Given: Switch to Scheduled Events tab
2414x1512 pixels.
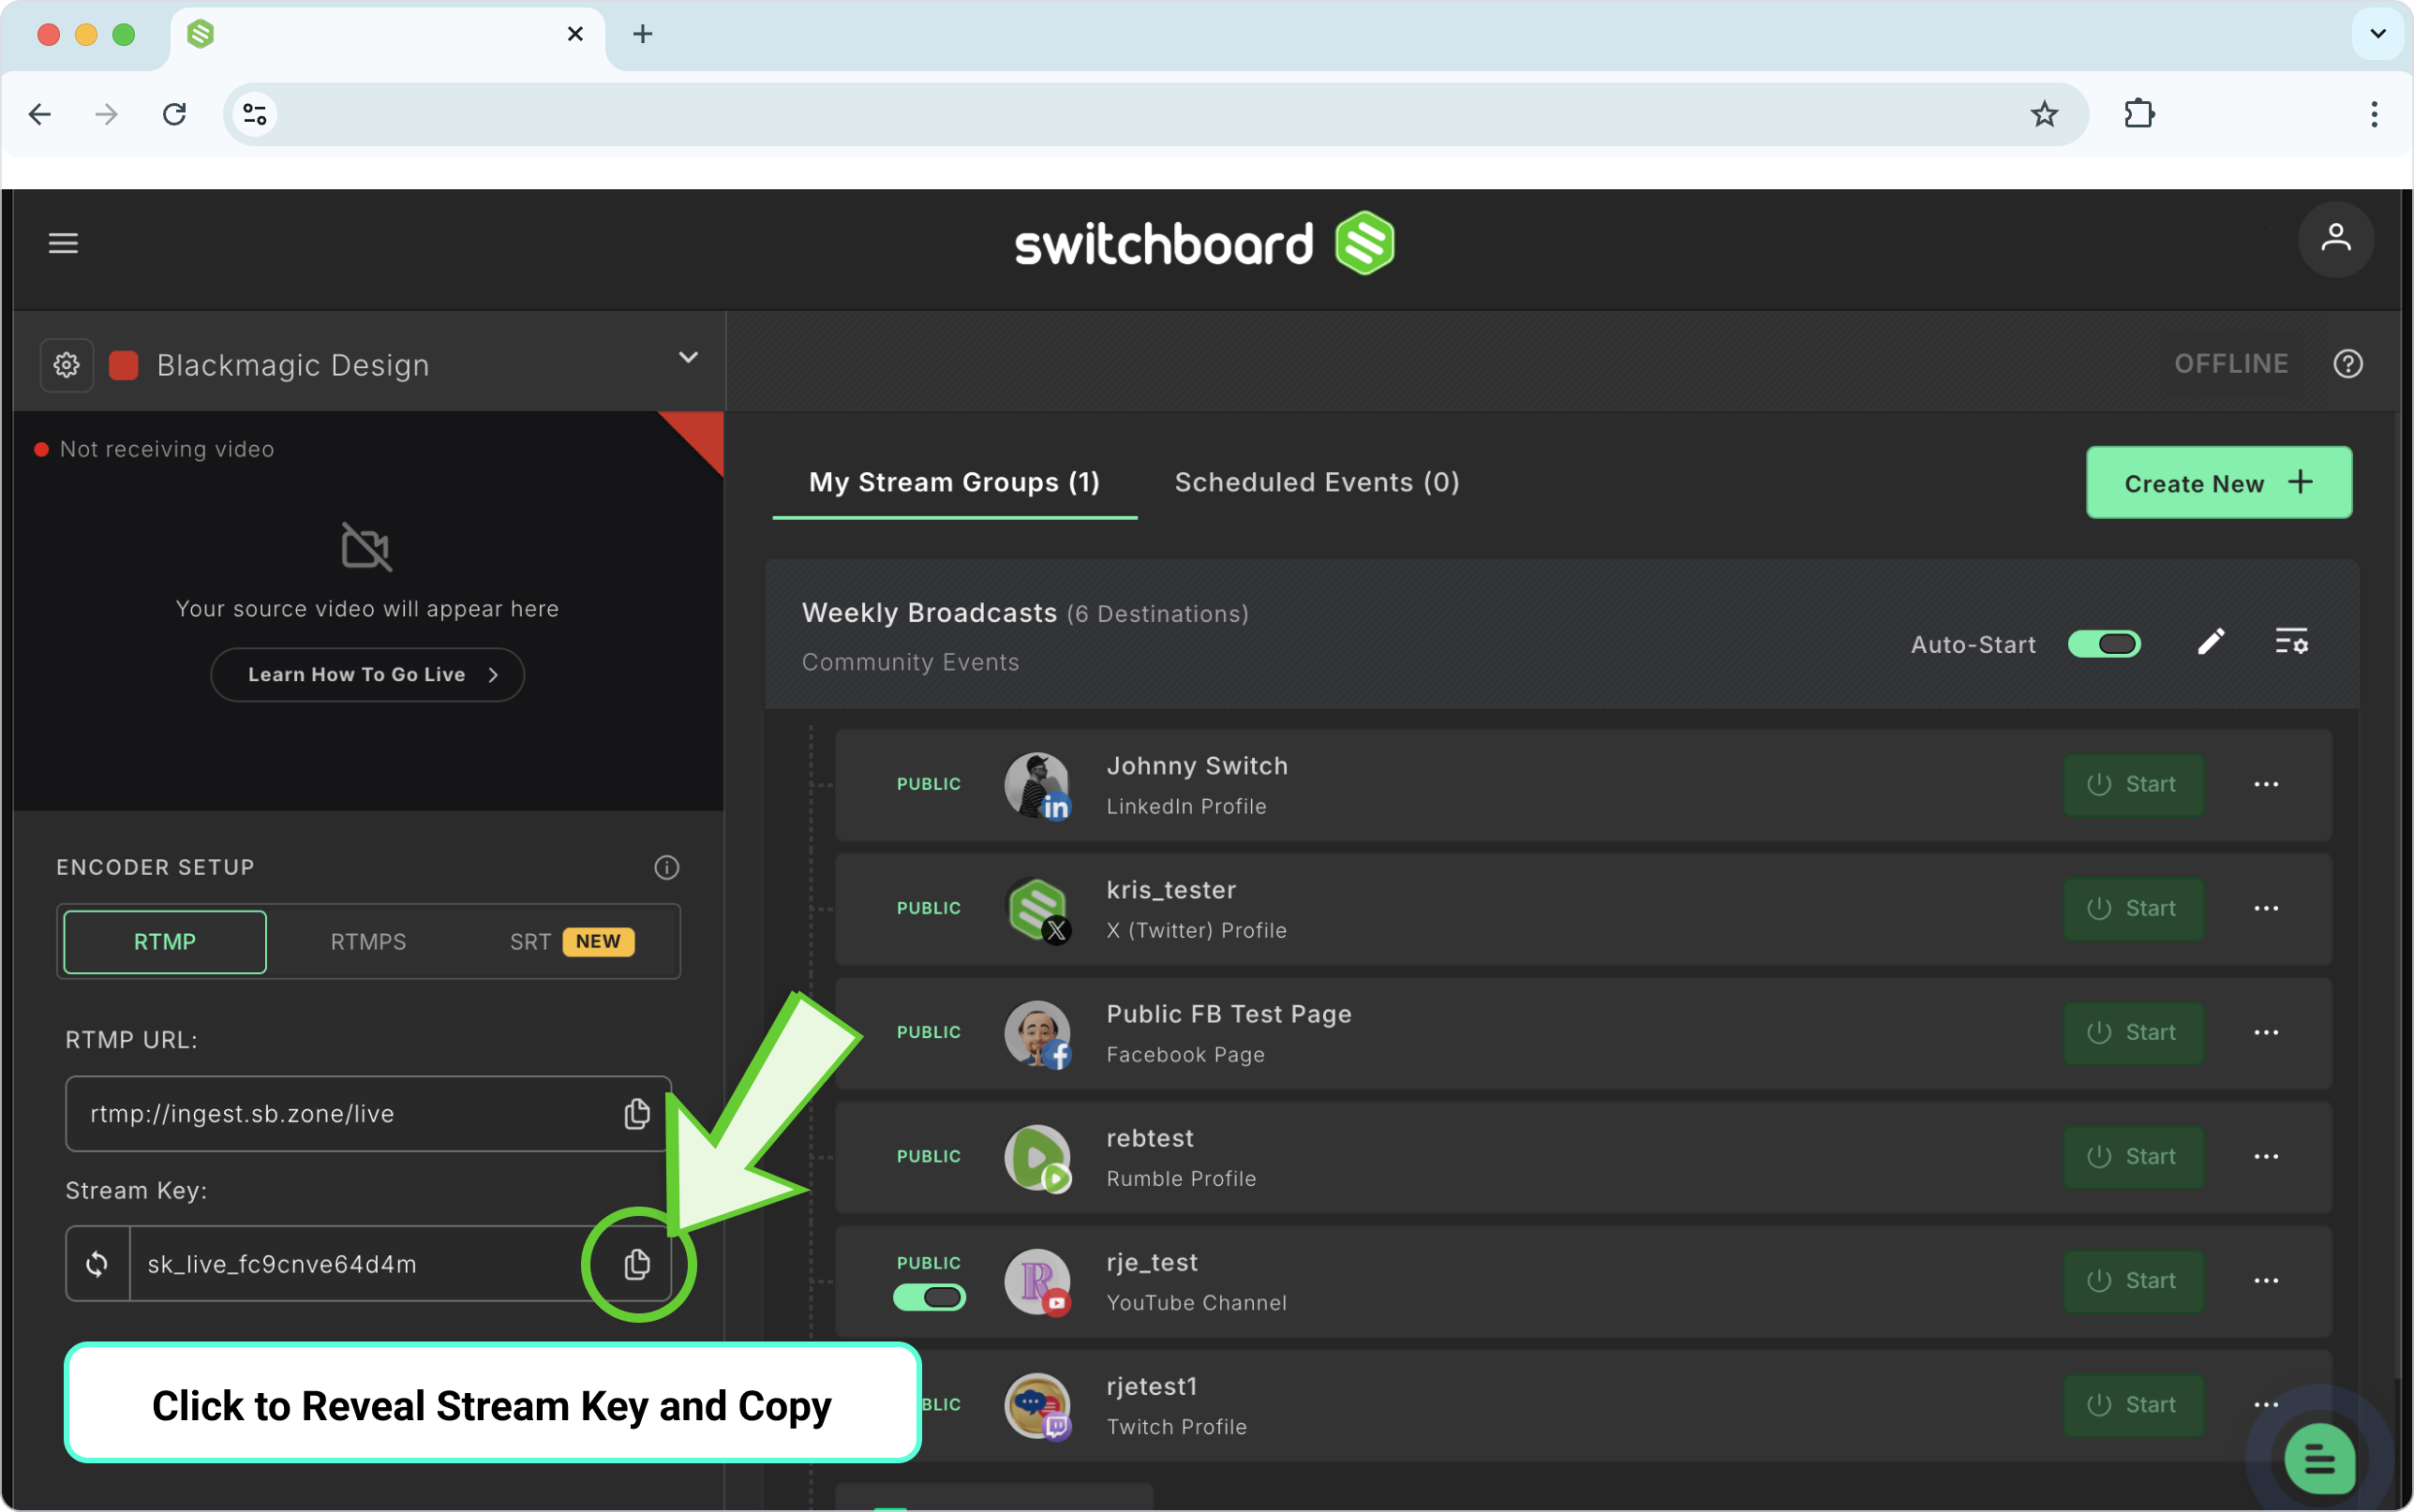Looking at the screenshot, I should [1317, 483].
